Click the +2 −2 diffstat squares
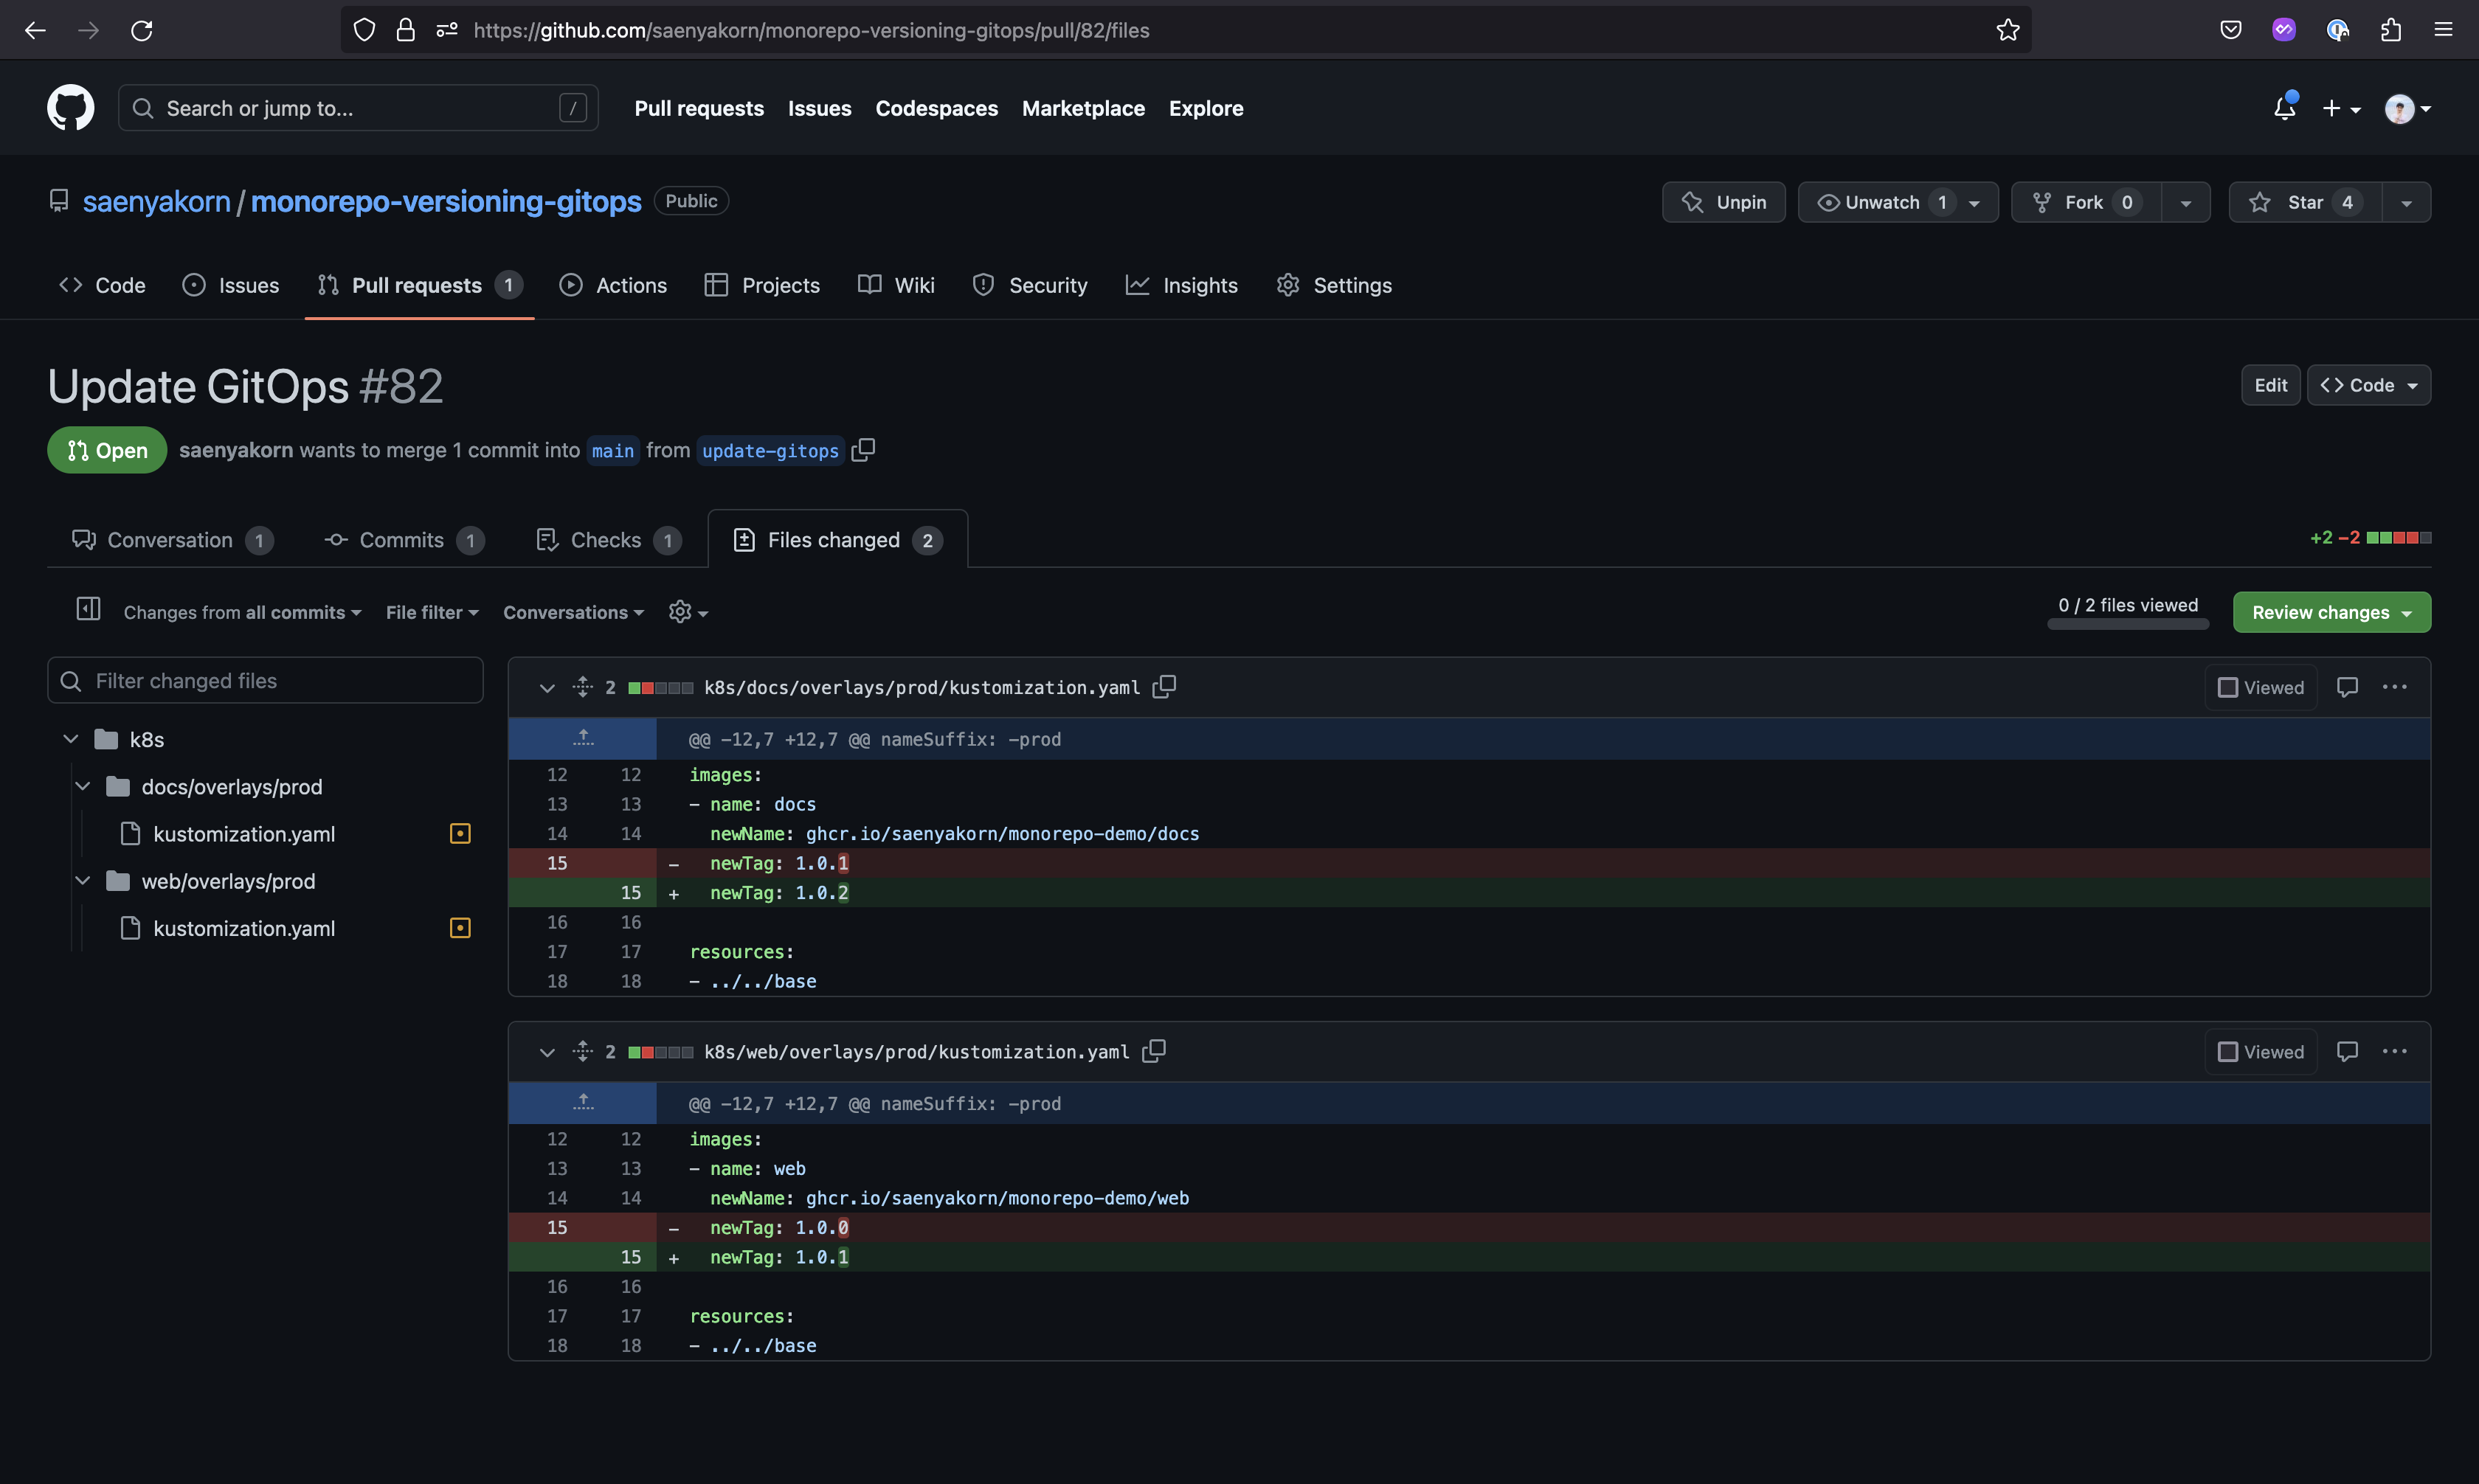Image resolution: width=2479 pixels, height=1484 pixels. pos(2398,538)
